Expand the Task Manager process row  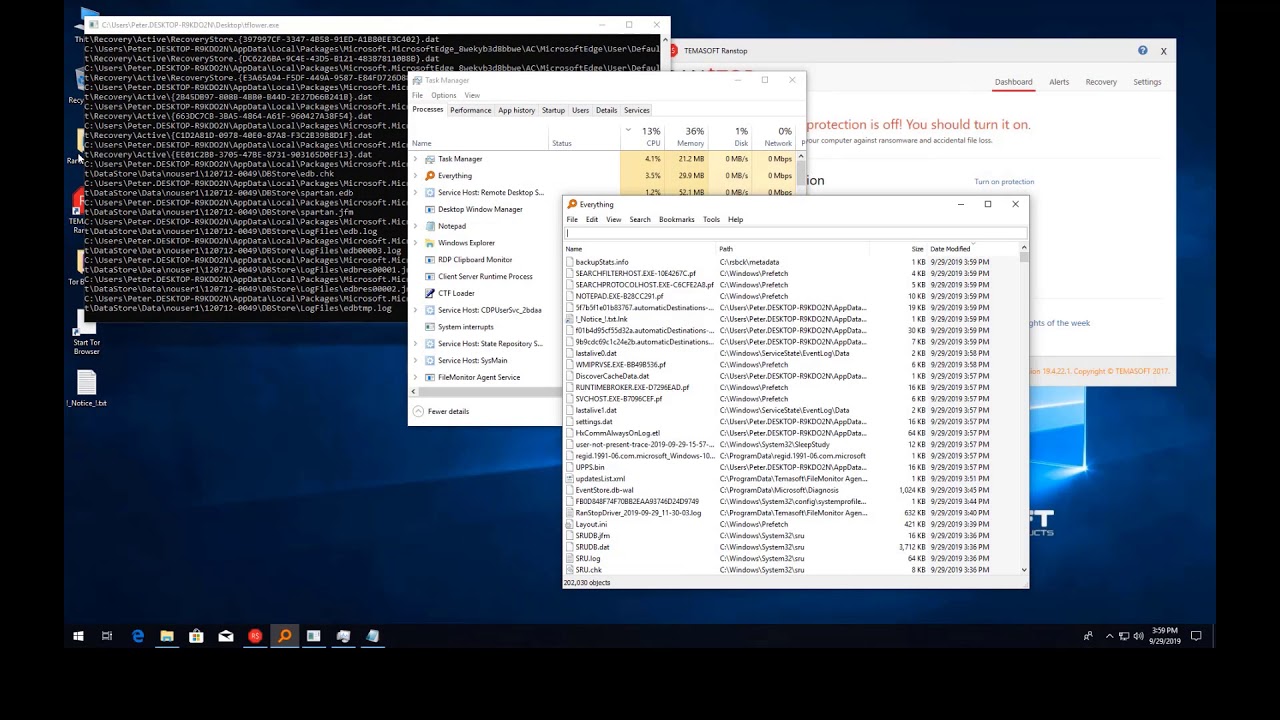coord(416,159)
